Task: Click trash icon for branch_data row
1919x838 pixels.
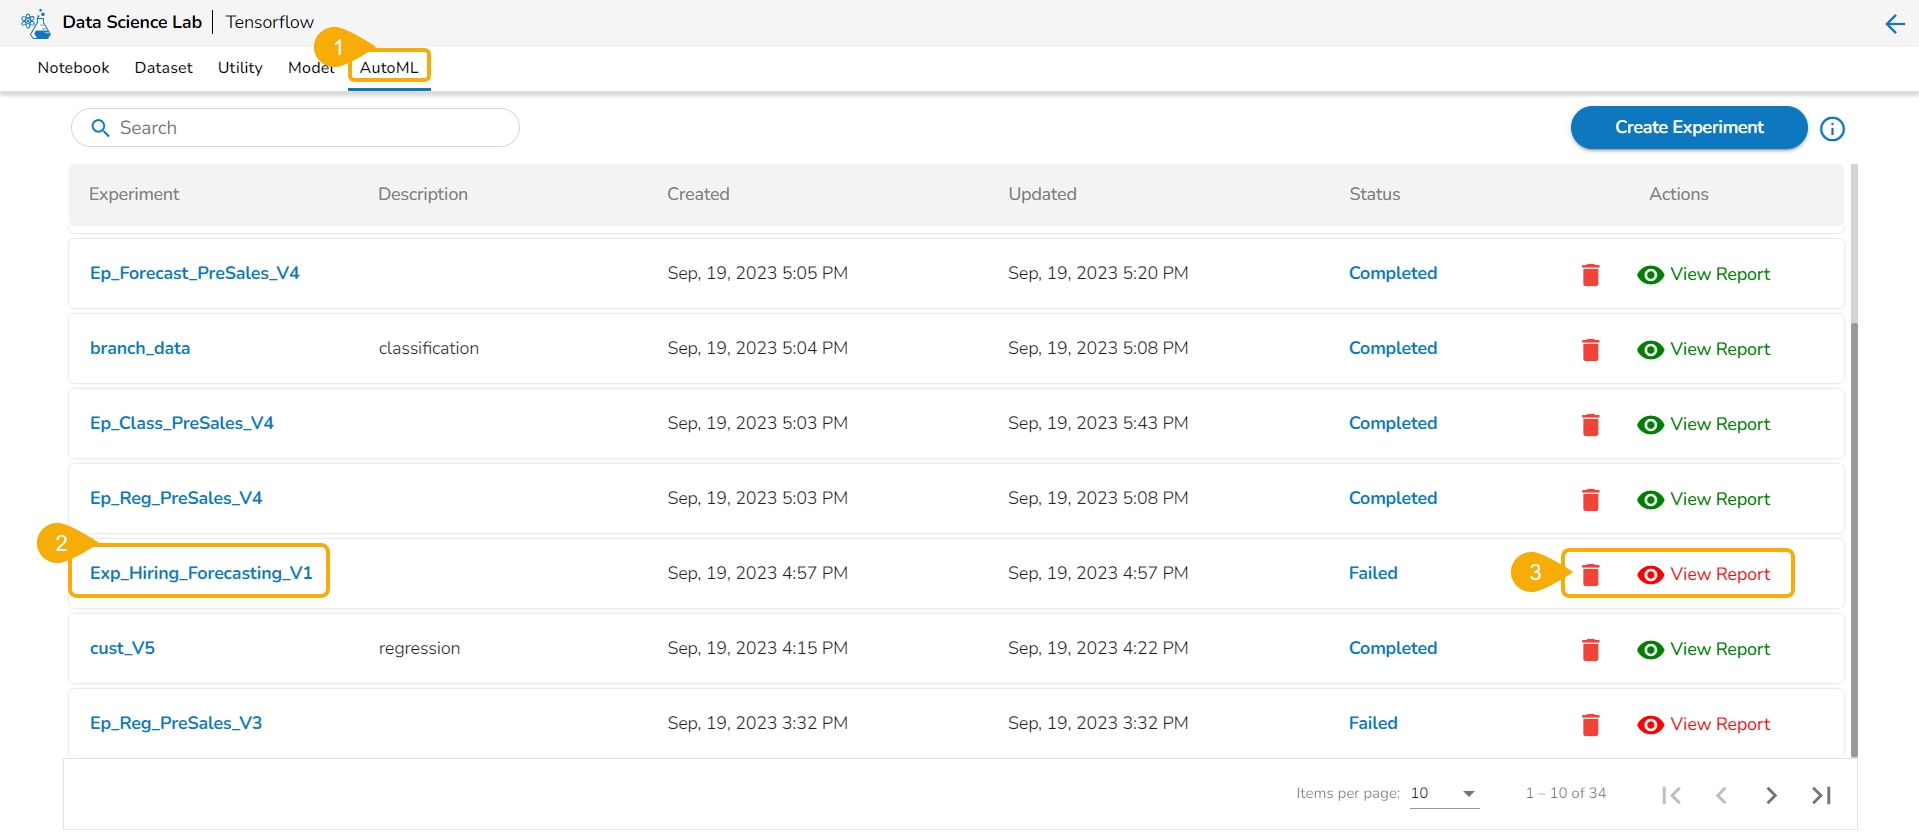Action: [x=1590, y=349]
